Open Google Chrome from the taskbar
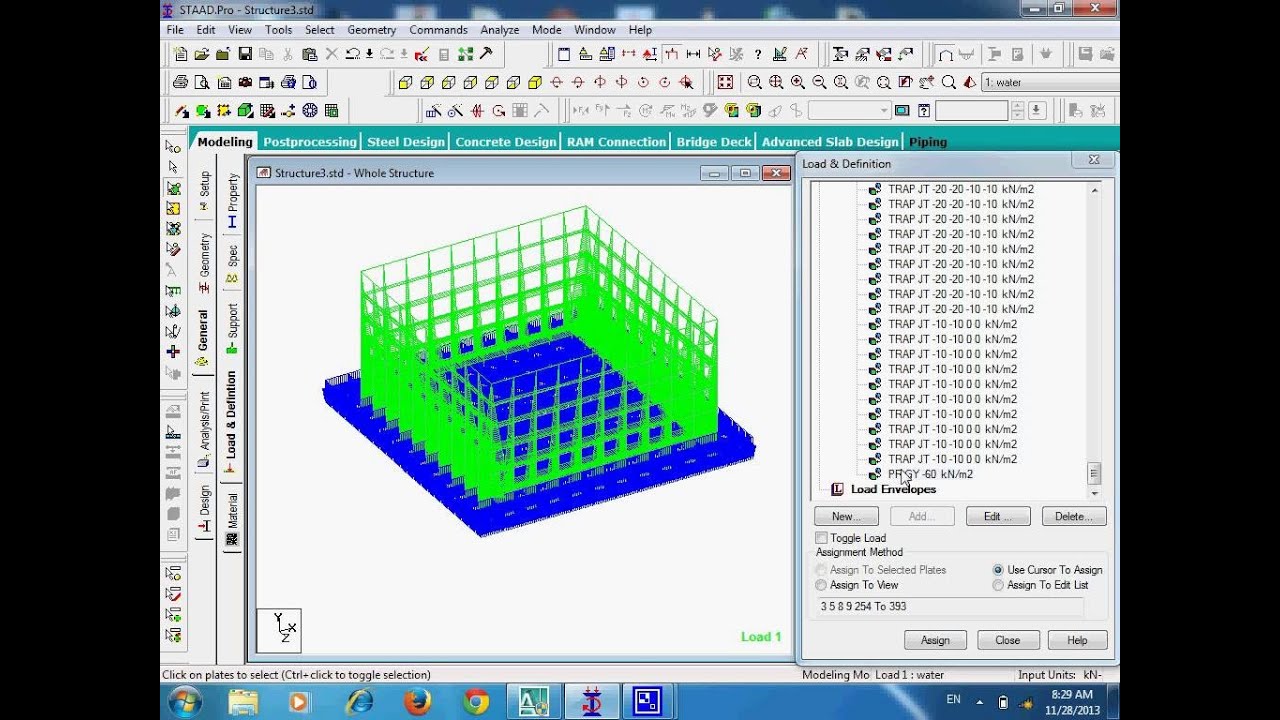 pyautogui.click(x=476, y=702)
